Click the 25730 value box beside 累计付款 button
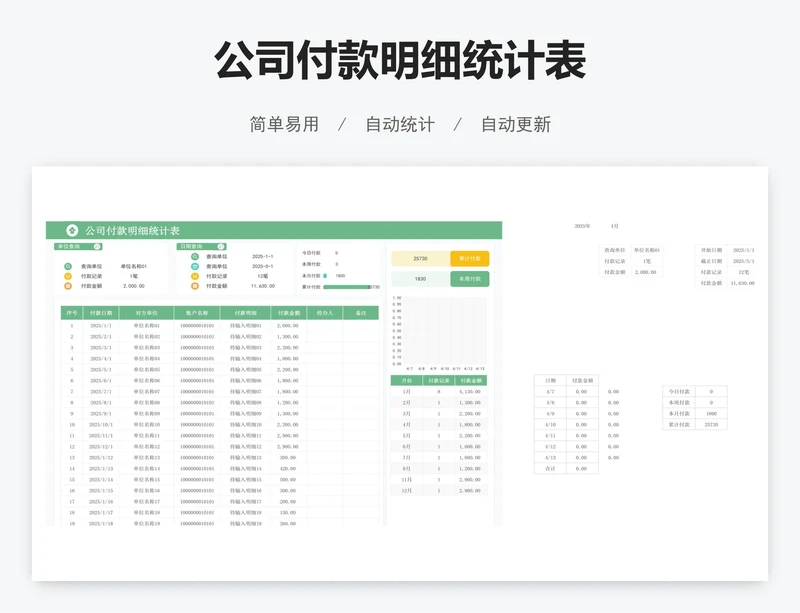 click(420, 259)
